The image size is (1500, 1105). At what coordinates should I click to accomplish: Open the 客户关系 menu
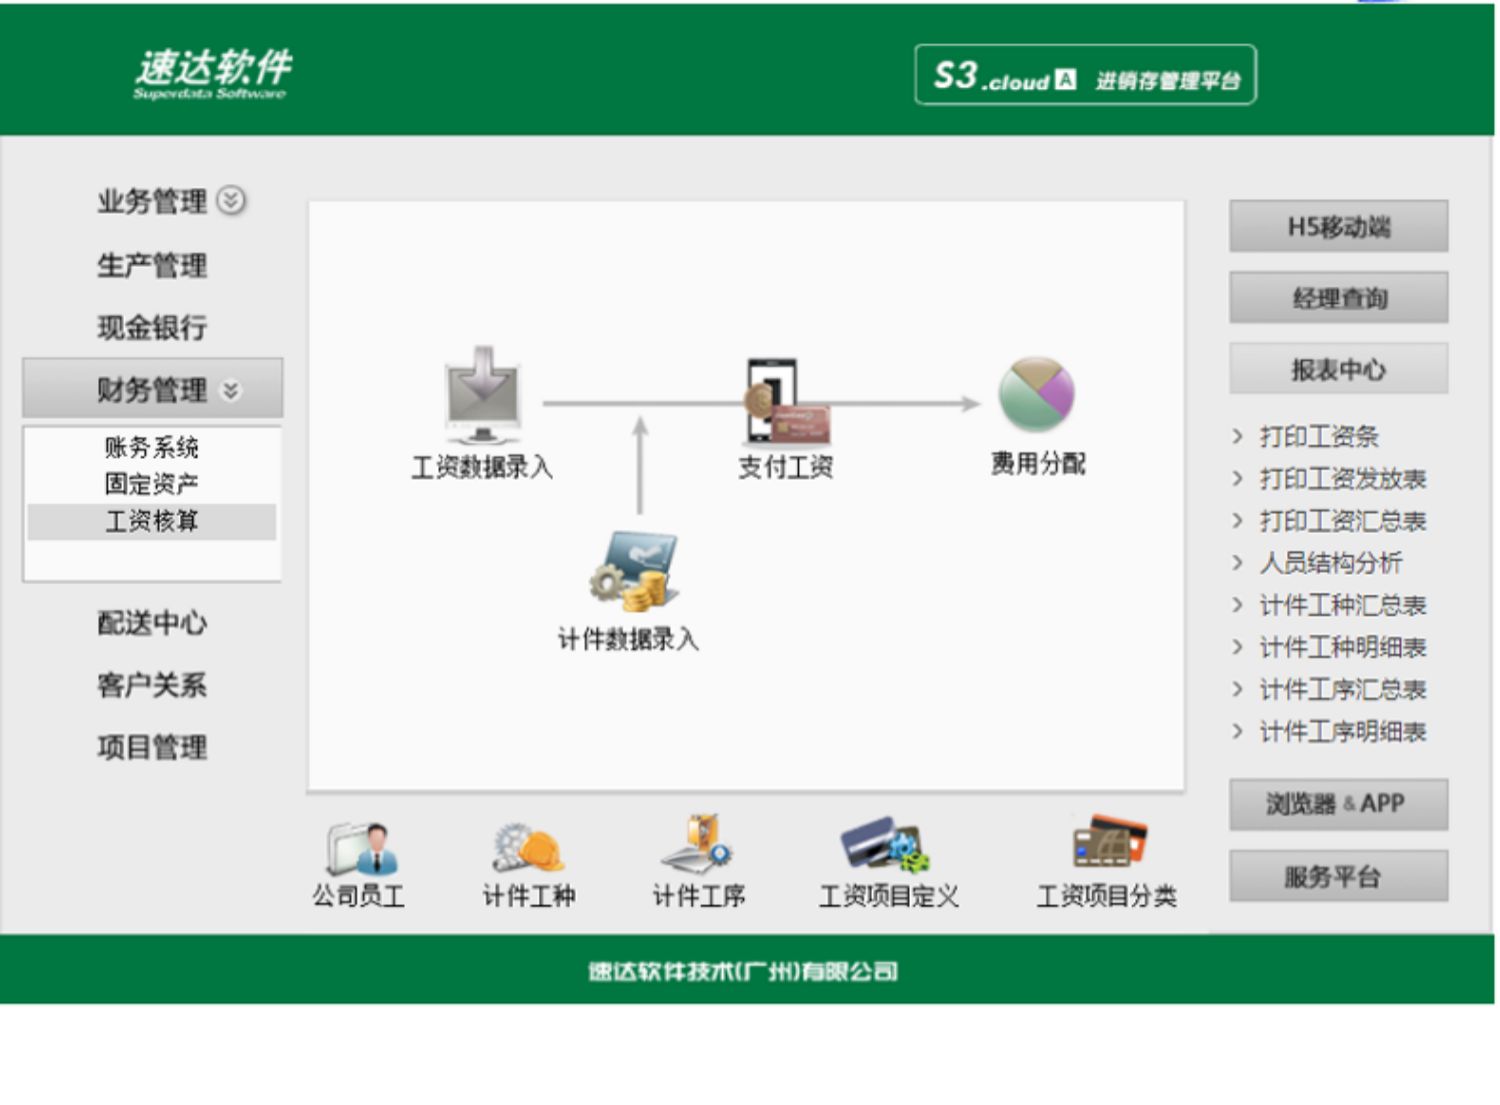click(152, 685)
